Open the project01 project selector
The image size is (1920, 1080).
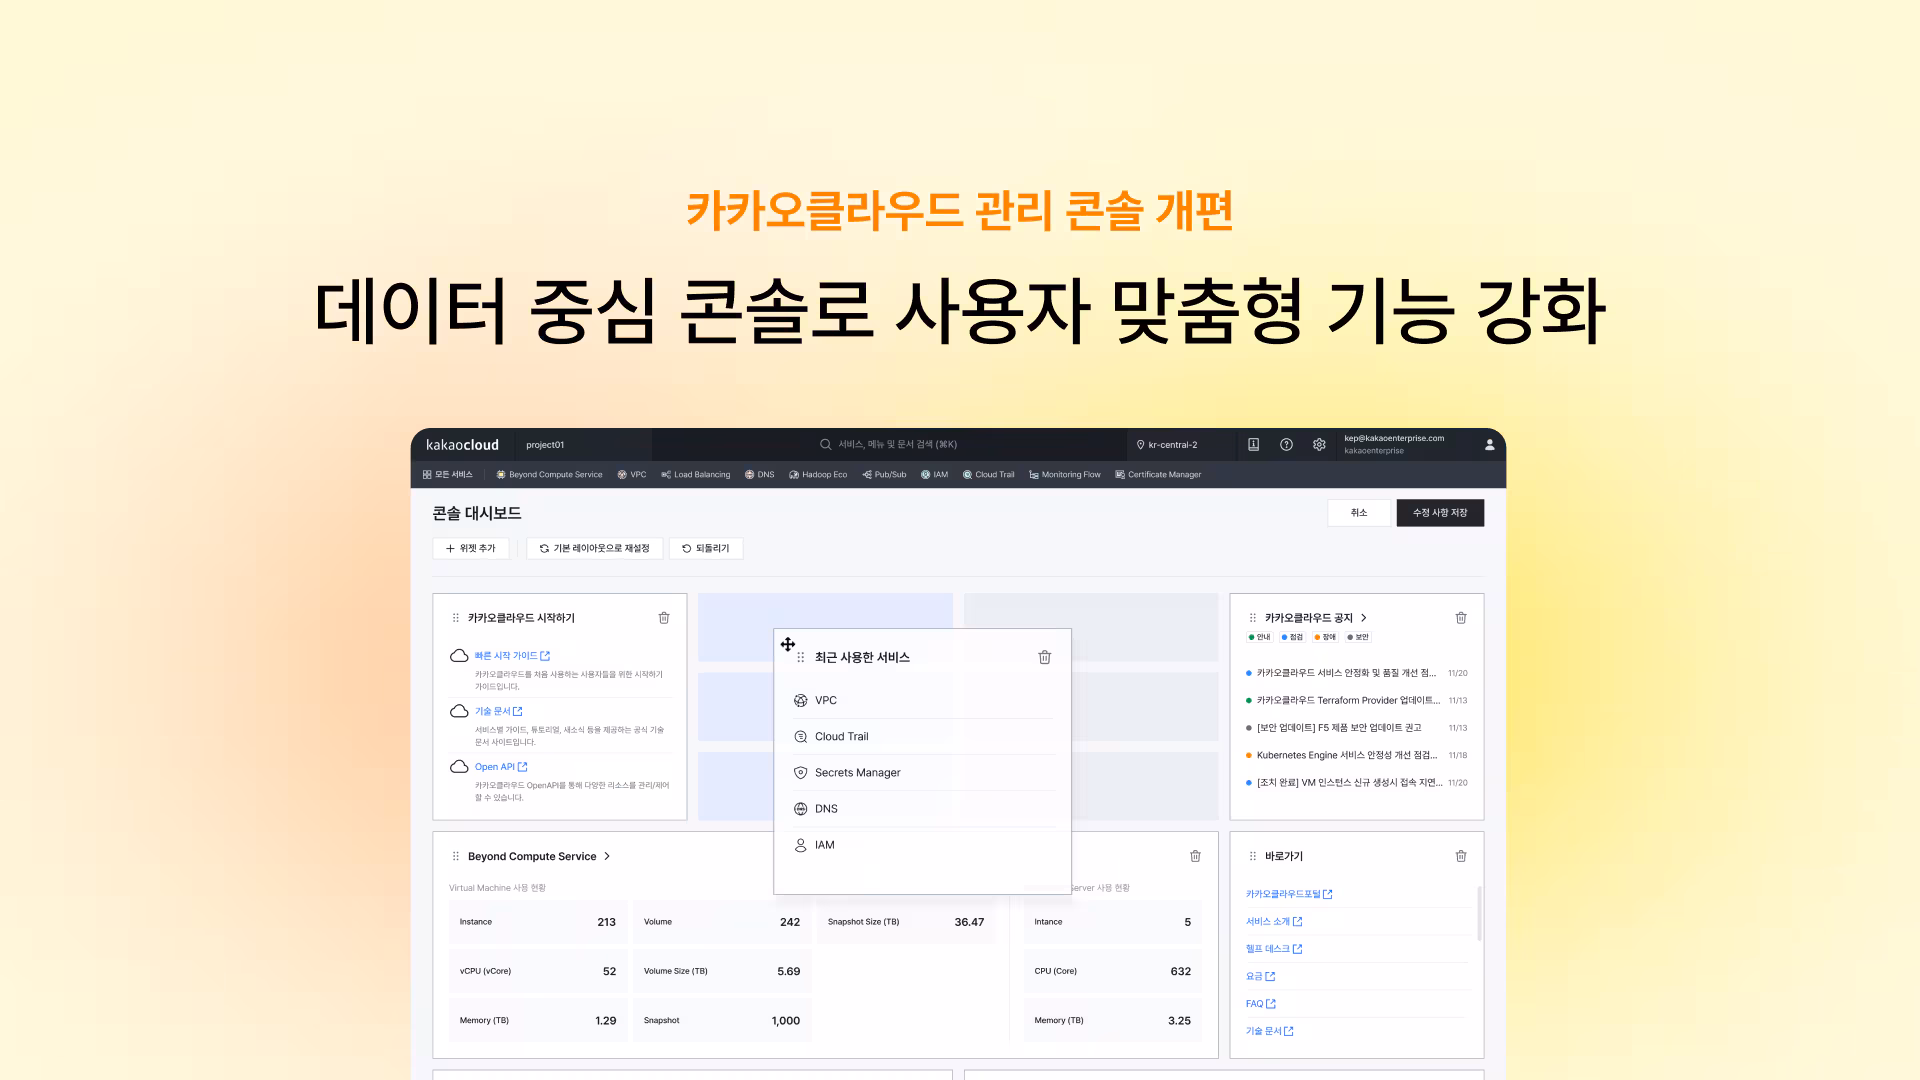tap(583, 445)
